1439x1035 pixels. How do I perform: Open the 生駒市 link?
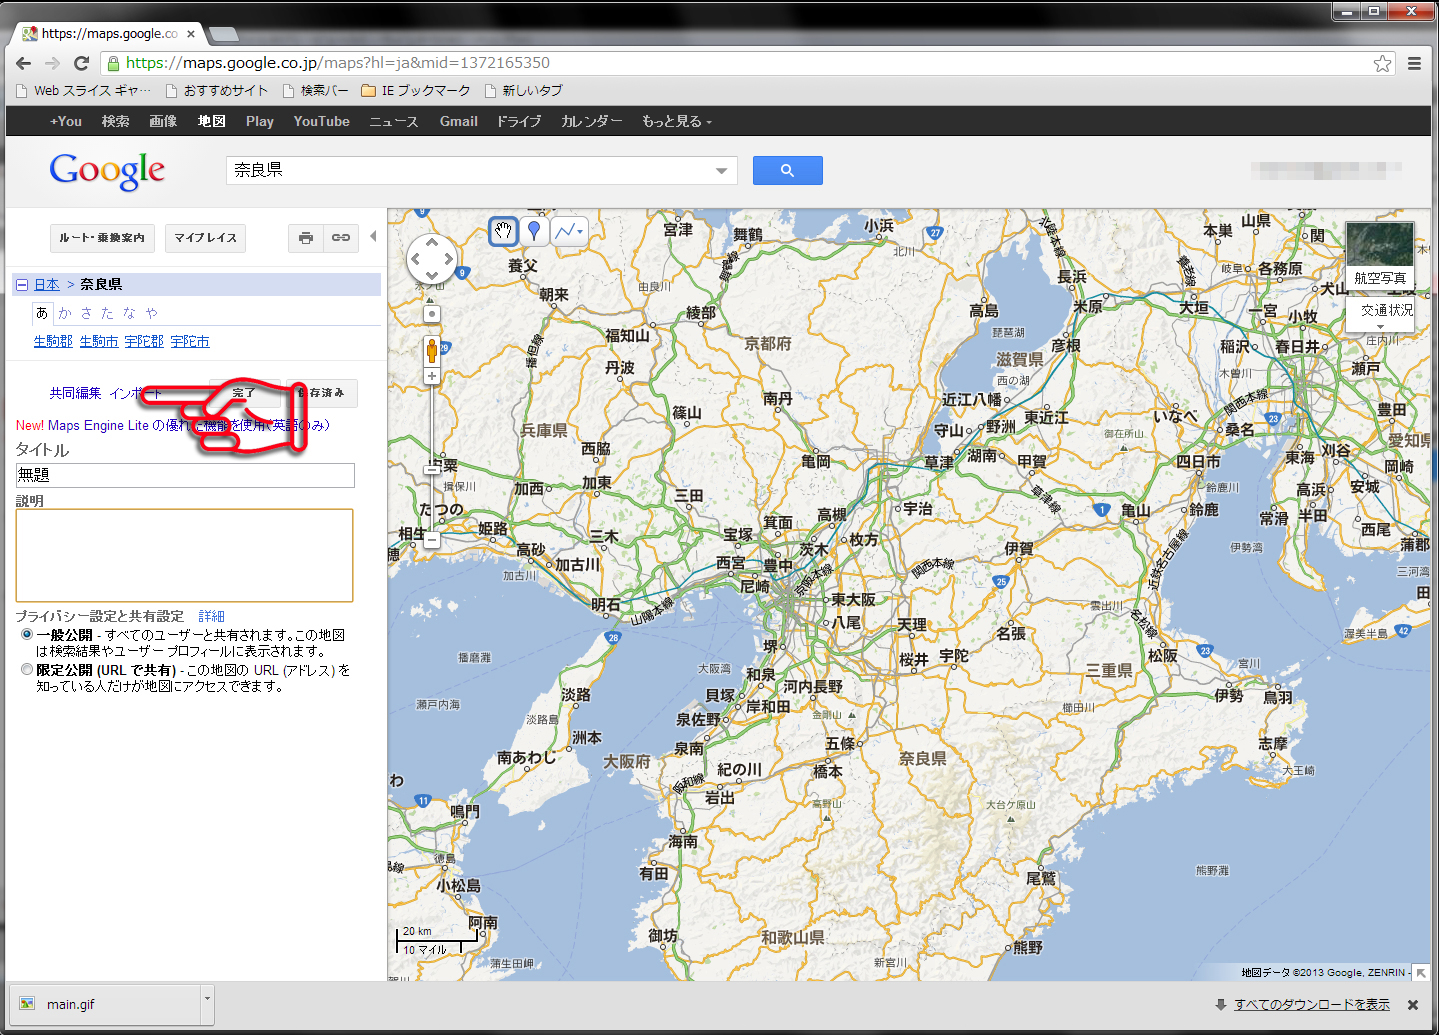pyautogui.click(x=99, y=342)
